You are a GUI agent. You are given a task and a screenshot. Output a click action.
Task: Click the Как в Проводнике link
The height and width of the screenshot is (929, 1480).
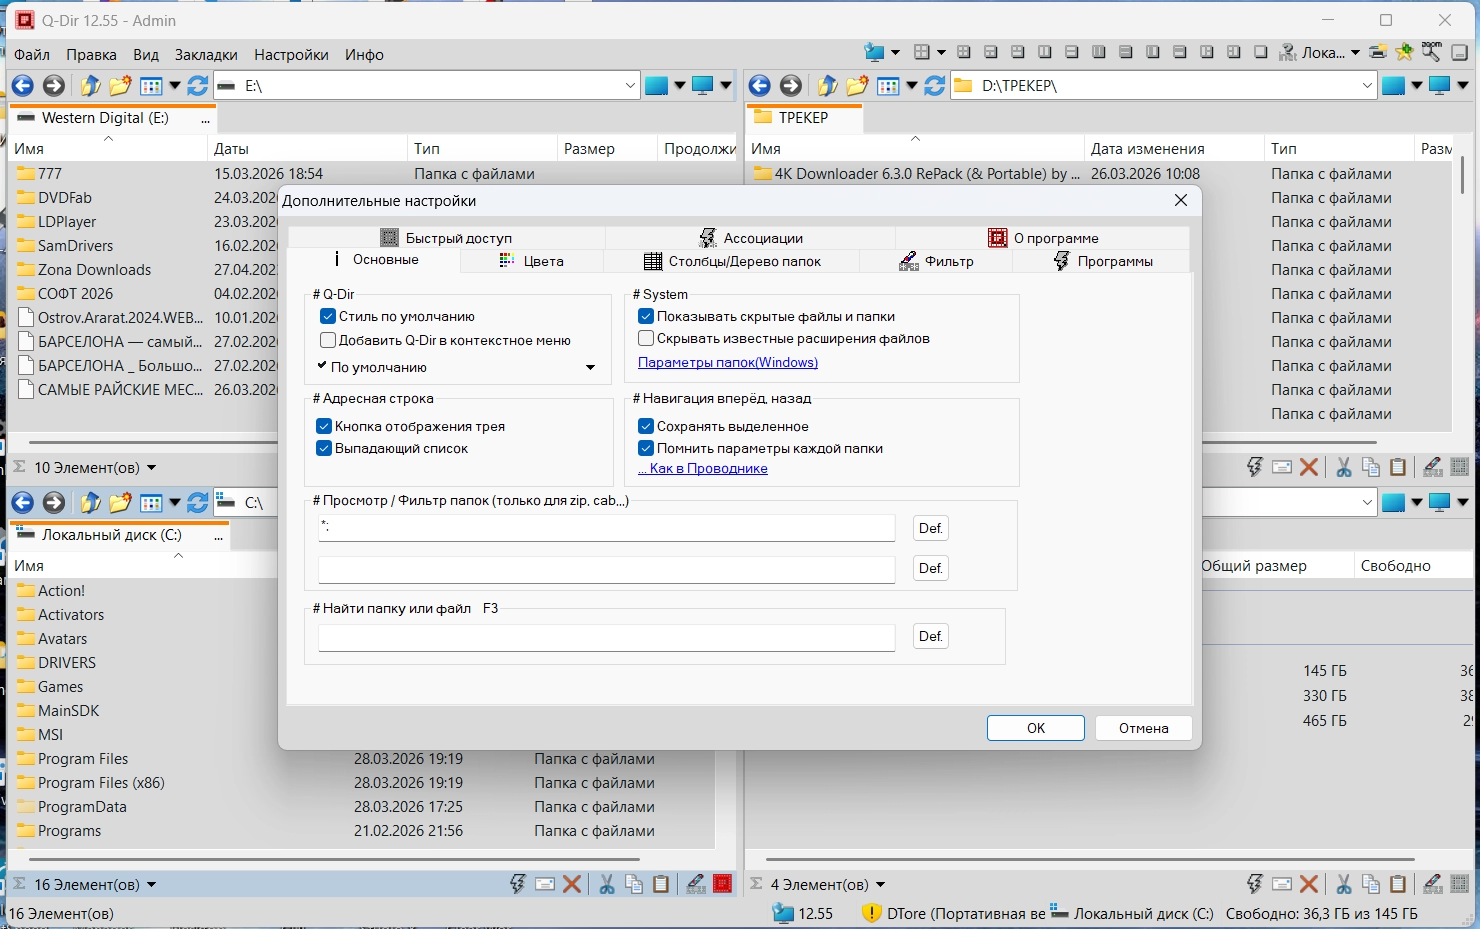[x=703, y=468]
